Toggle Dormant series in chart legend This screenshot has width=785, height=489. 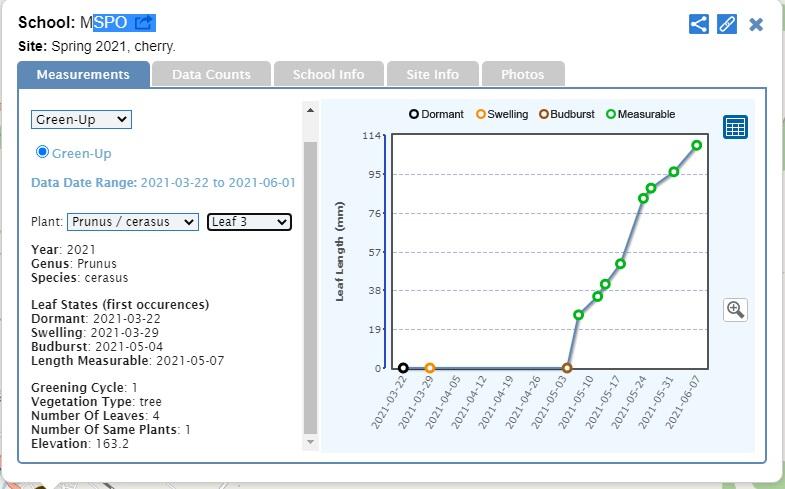436,114
